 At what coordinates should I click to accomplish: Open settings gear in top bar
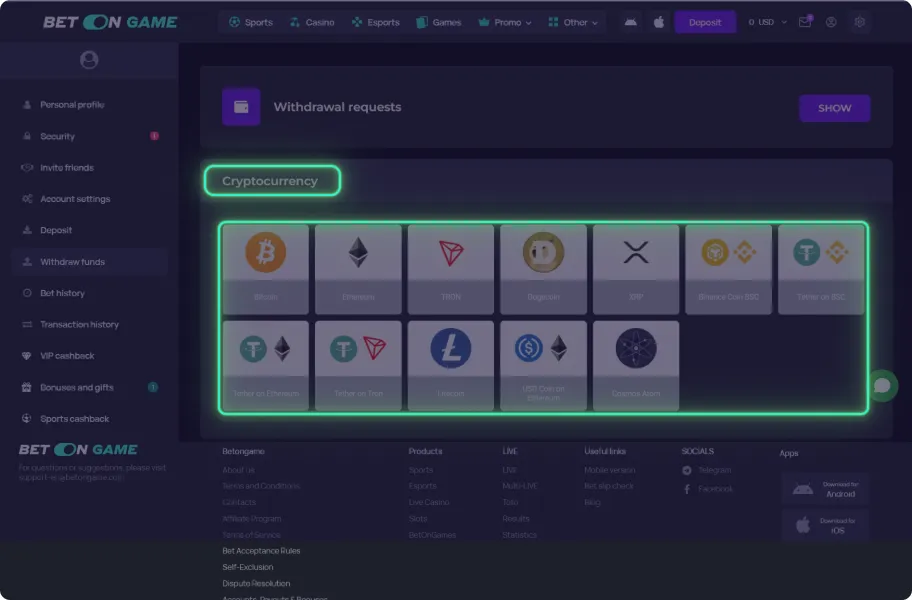click(859, 22)
